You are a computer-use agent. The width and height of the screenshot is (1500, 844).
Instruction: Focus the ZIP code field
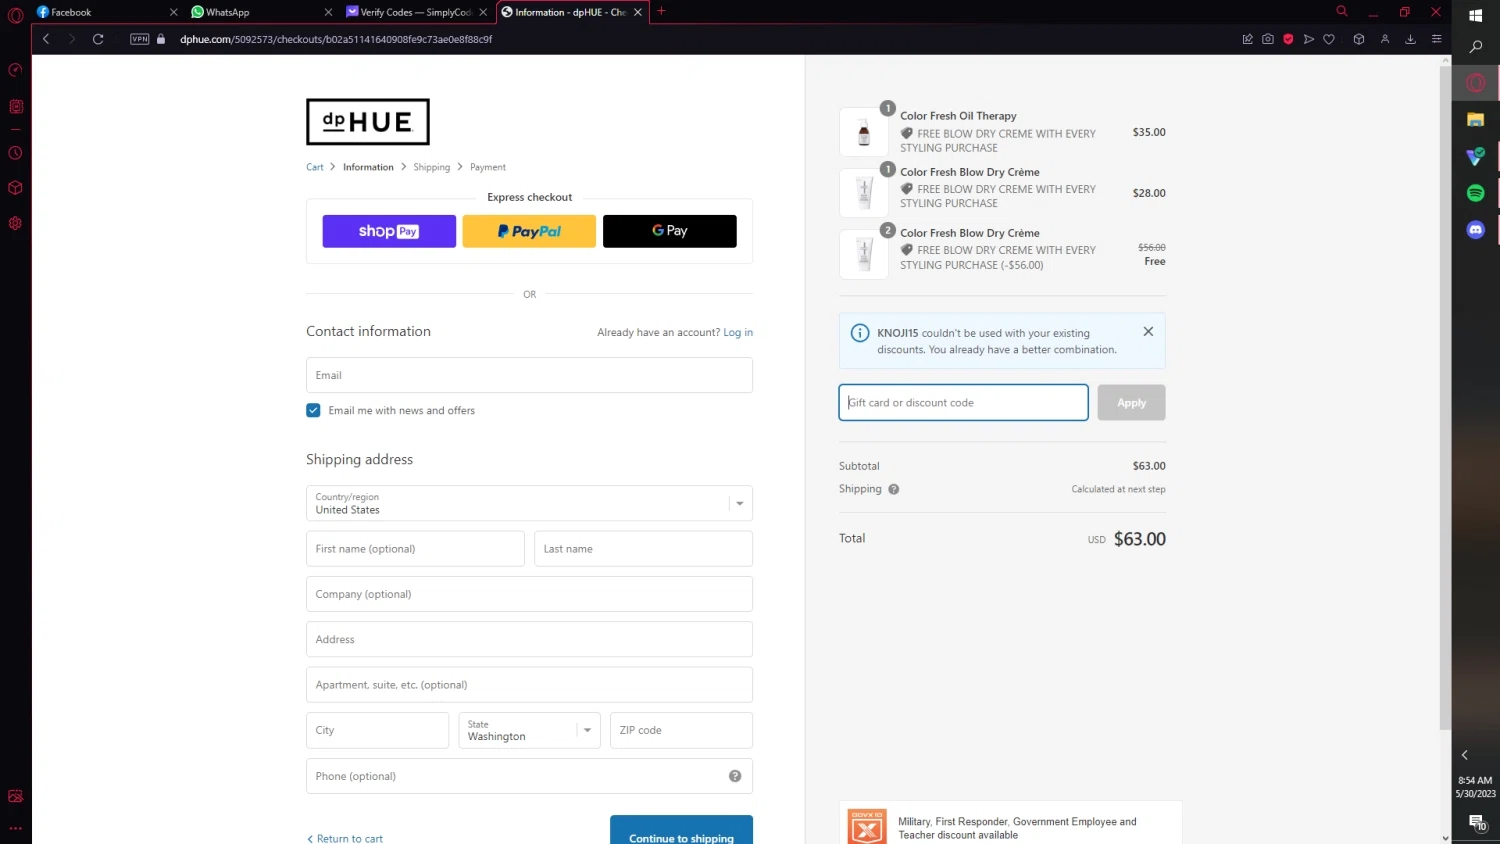pyautogui.click(x=681, y=730)
